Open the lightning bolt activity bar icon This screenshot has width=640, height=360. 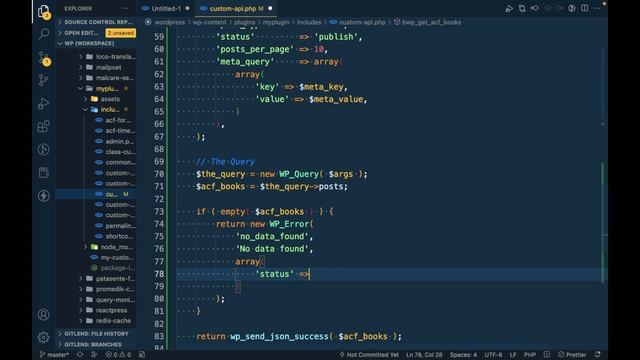[x=43, y=196]
